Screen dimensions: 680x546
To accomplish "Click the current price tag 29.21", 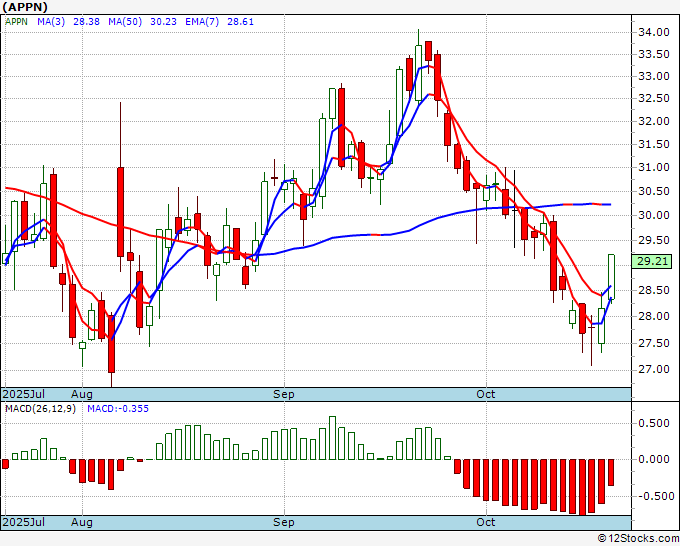I will tap(652, 262).
